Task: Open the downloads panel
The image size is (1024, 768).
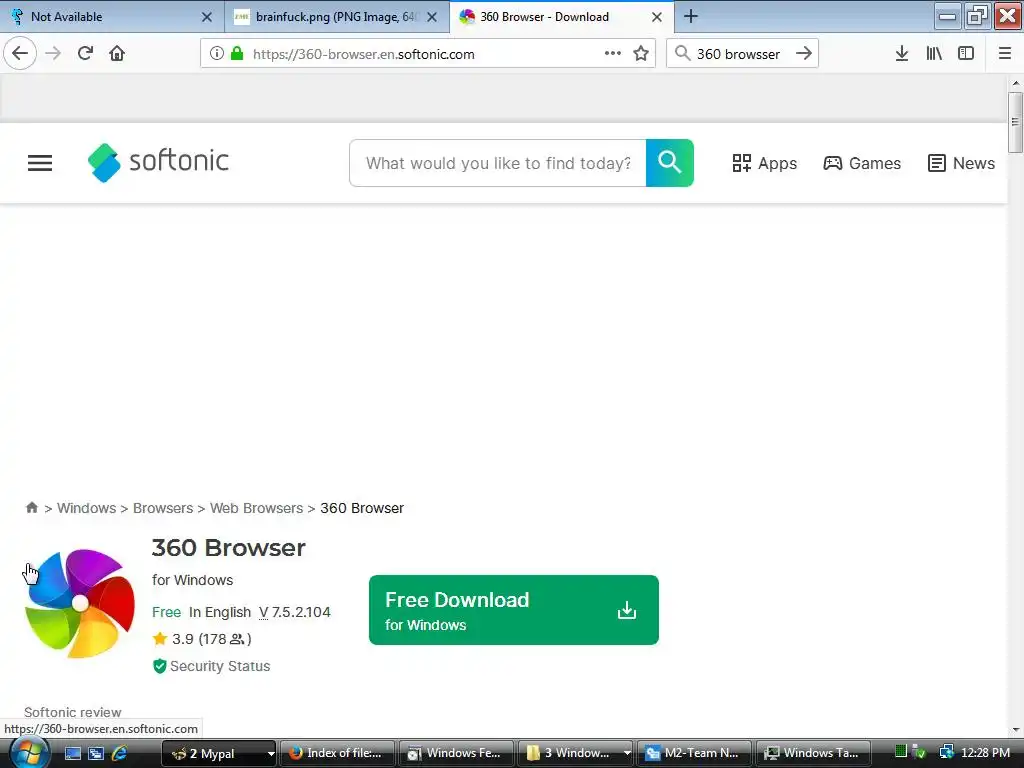Action: point(902,54)
